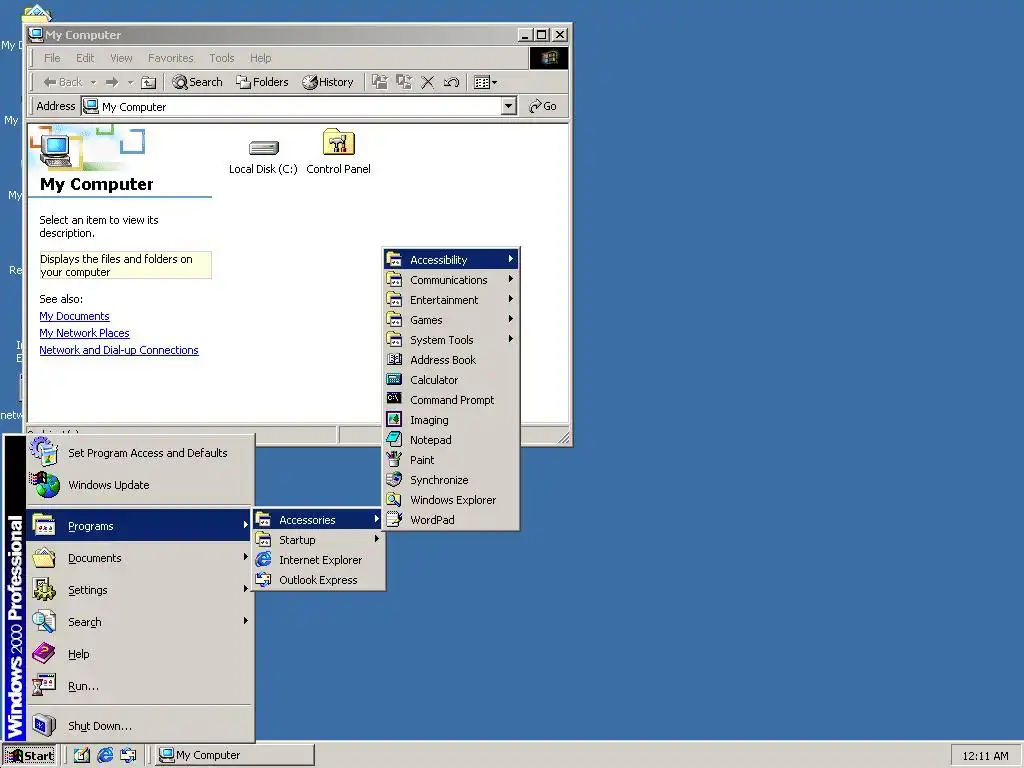
Task: Expand the Startup submenu
Action: 318,540
